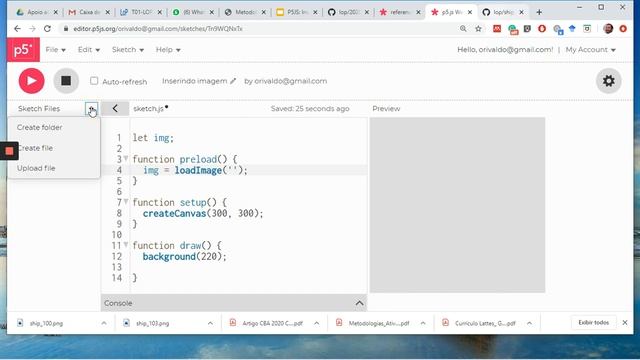Click the Saved 25 seconds ago status

[310, 109]
